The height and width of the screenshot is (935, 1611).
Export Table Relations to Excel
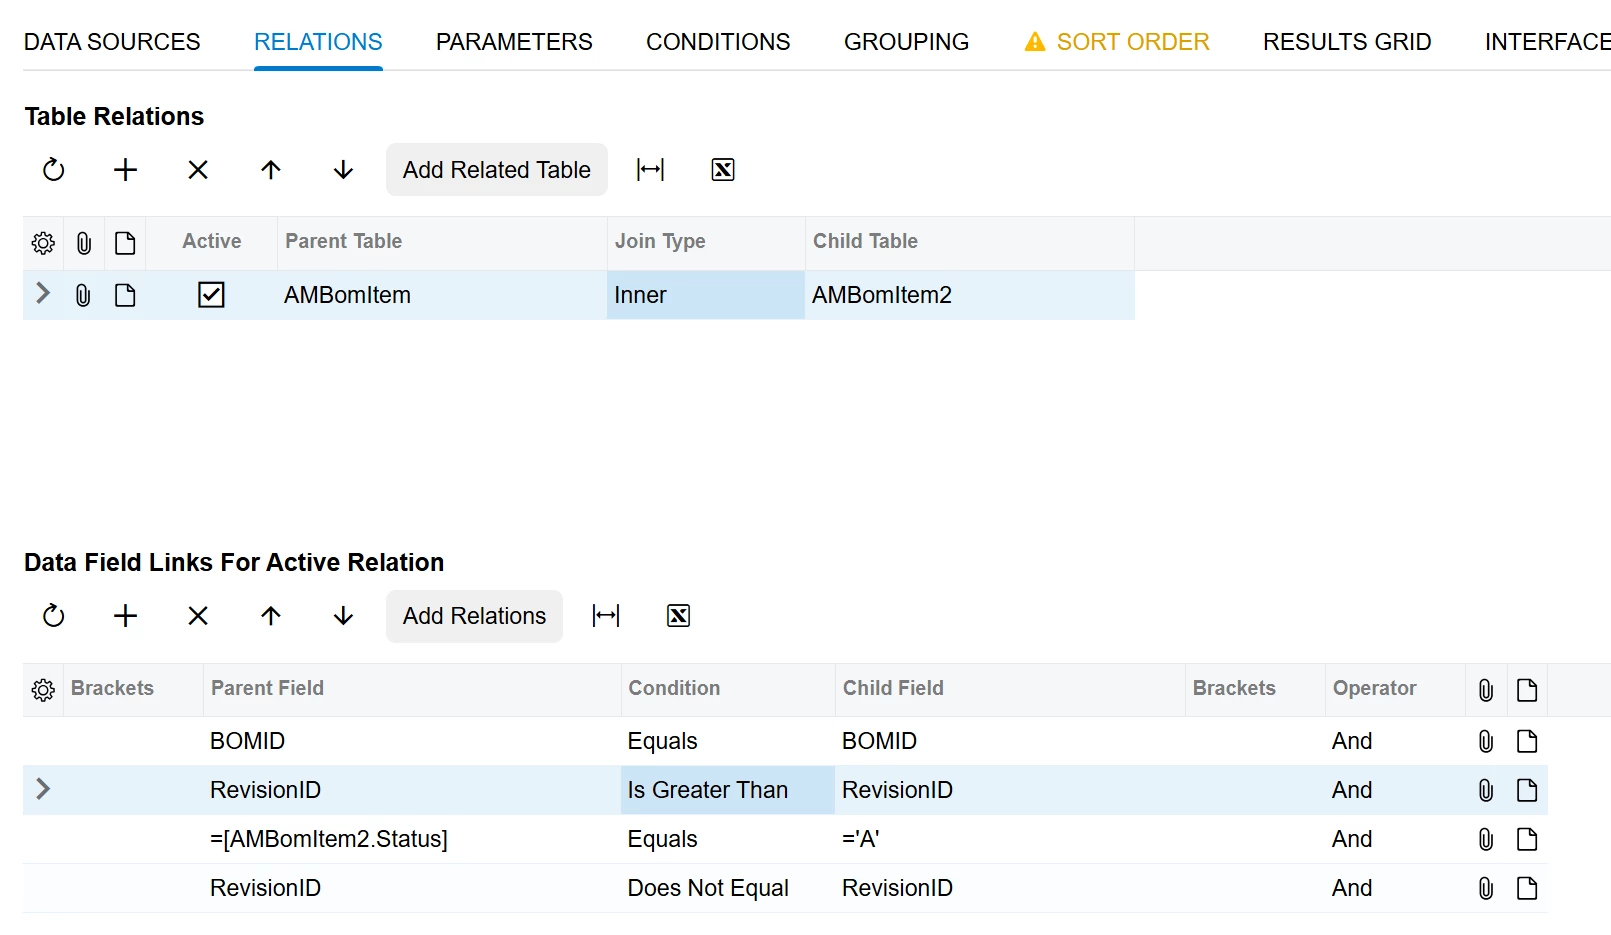pyautogui.click(x=723, y=170)
